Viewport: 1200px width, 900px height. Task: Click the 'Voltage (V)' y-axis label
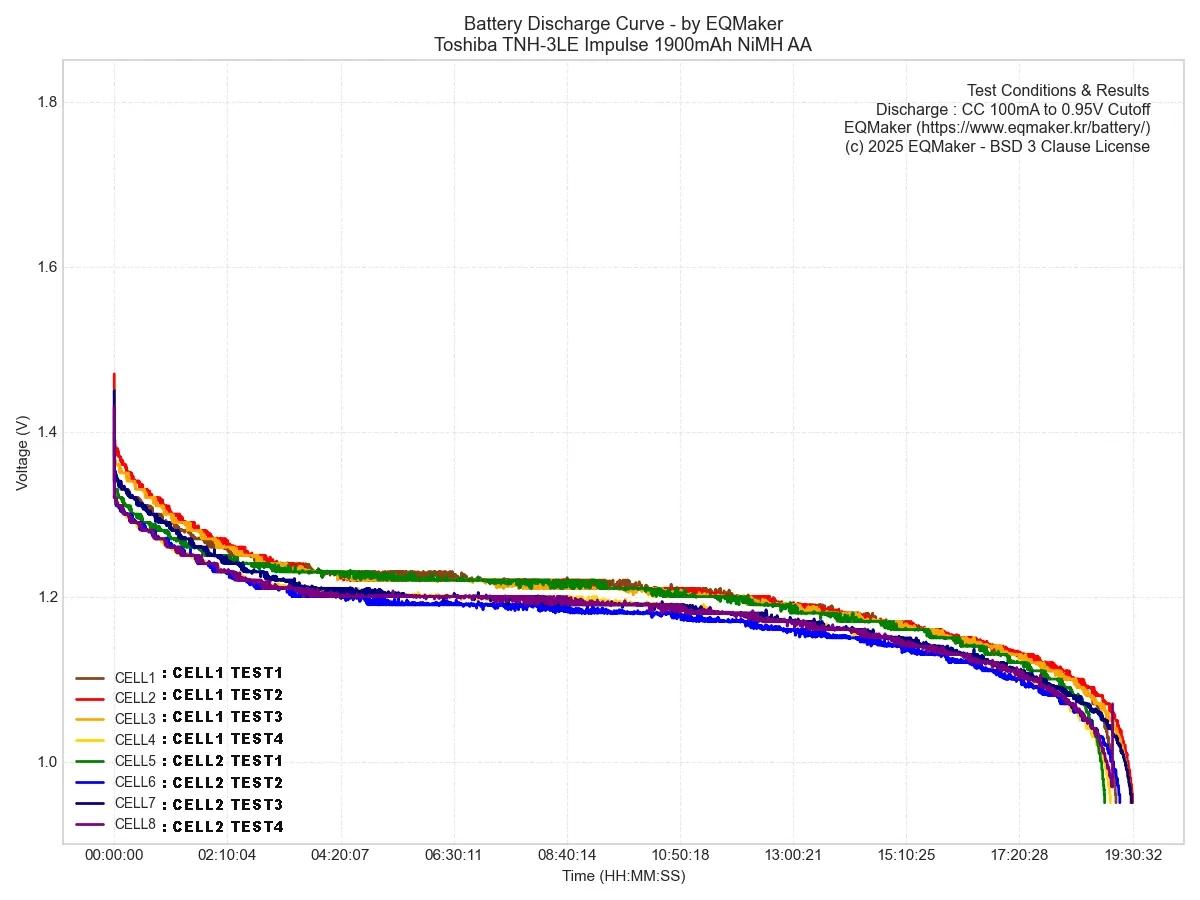click(x=23, y=453)
